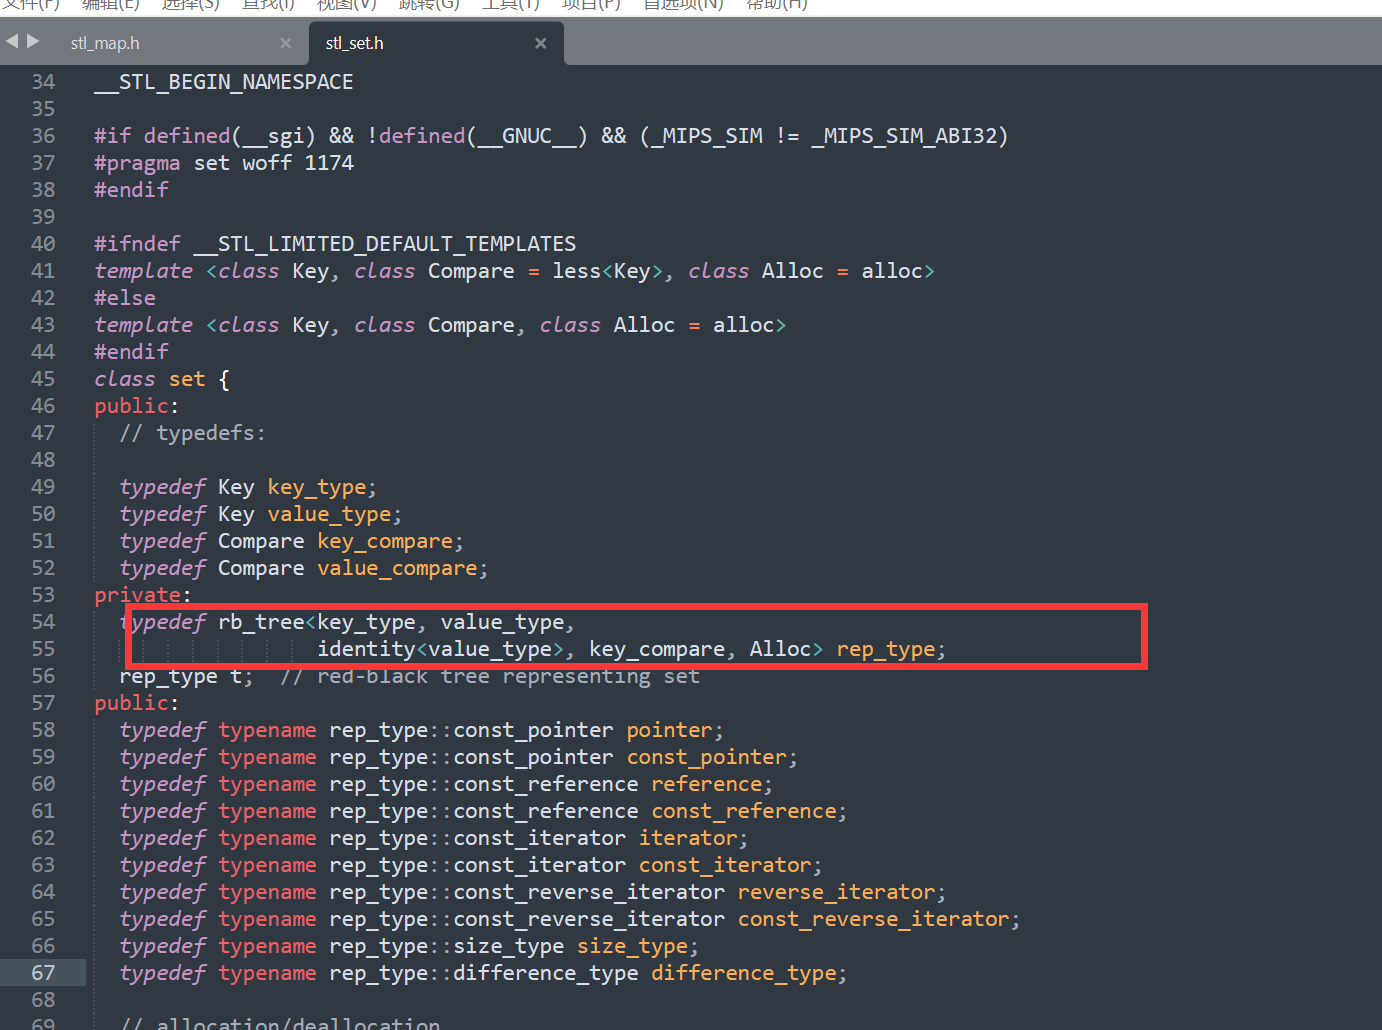Click orange iterator on line 62
1382x1030 pixels.
688,838
